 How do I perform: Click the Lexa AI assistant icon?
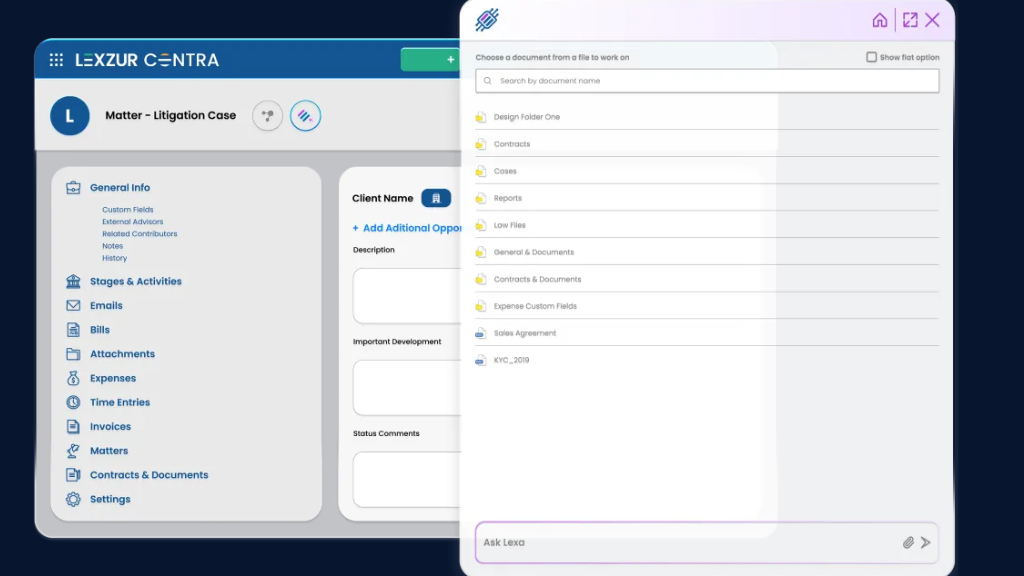[305, 116]
